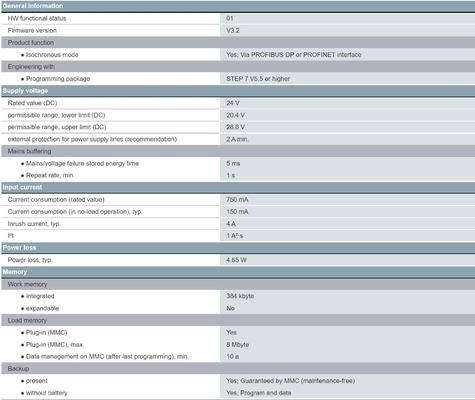Click the firmware value 'V3.2'

(x=233, y=30)
